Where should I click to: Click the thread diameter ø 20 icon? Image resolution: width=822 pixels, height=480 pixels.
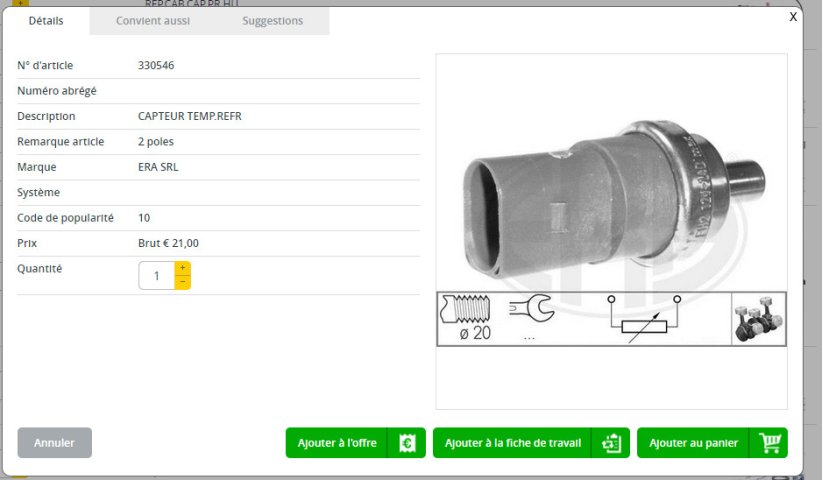coord(467,319)
